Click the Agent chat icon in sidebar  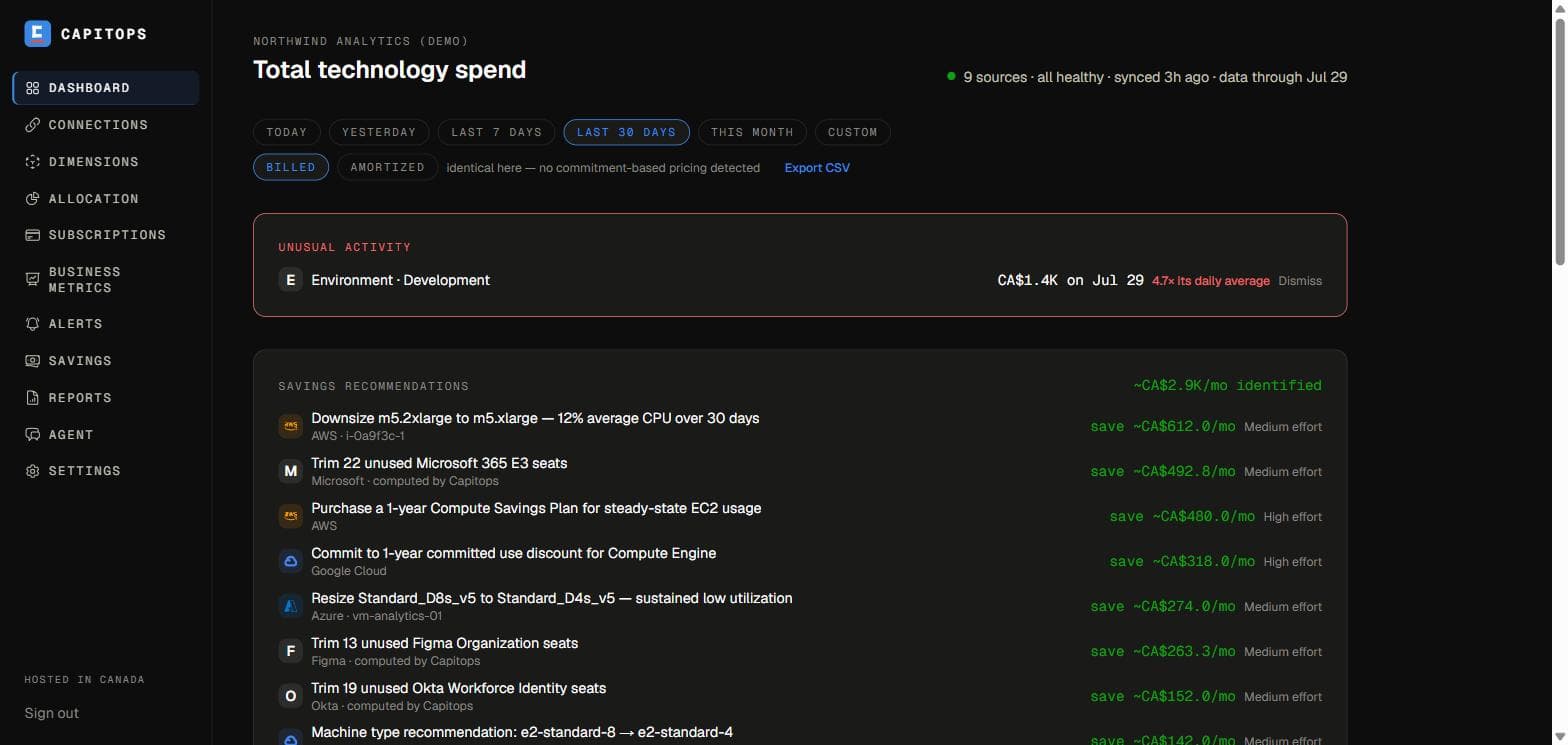click(32, 435)
